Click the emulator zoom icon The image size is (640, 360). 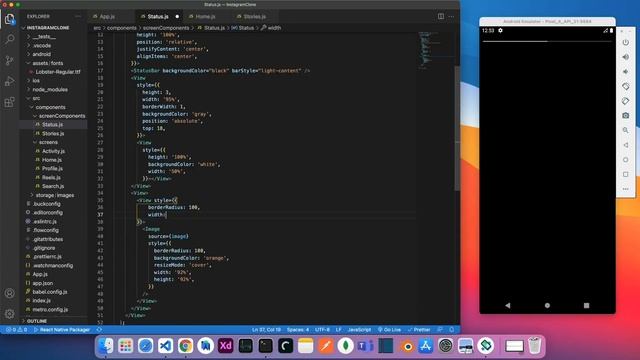pyautogui.click(x=625, y=131)
